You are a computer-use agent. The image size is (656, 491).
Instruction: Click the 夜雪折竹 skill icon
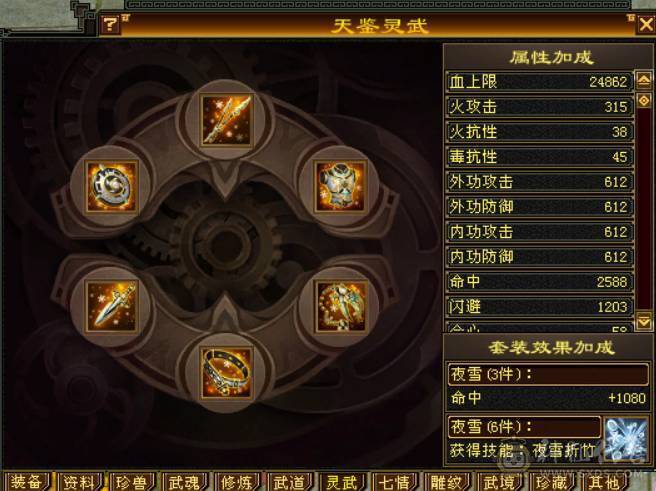coord(625,439)
